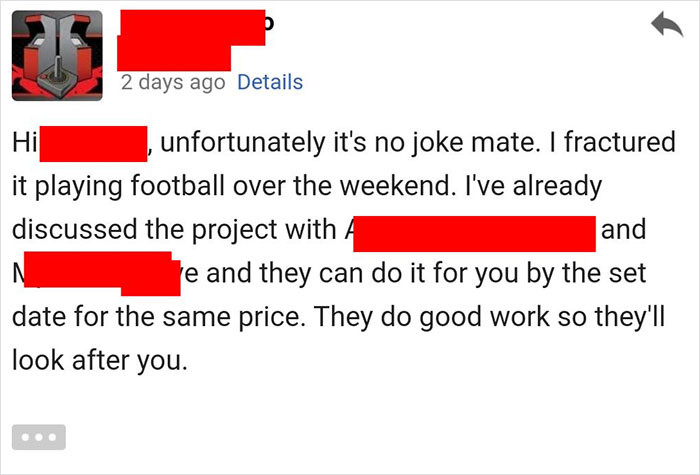Open the sender's arcade joystick avatar

57,56
